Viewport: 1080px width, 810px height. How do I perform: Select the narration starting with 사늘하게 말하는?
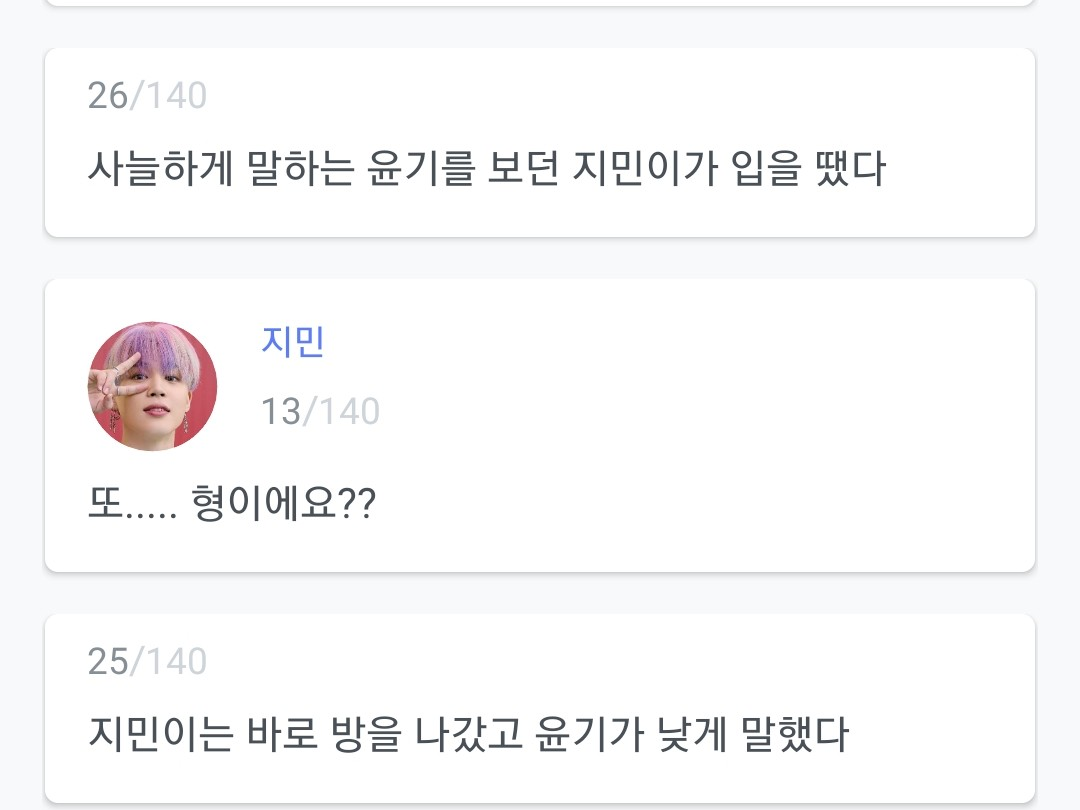tap(486, 169)
